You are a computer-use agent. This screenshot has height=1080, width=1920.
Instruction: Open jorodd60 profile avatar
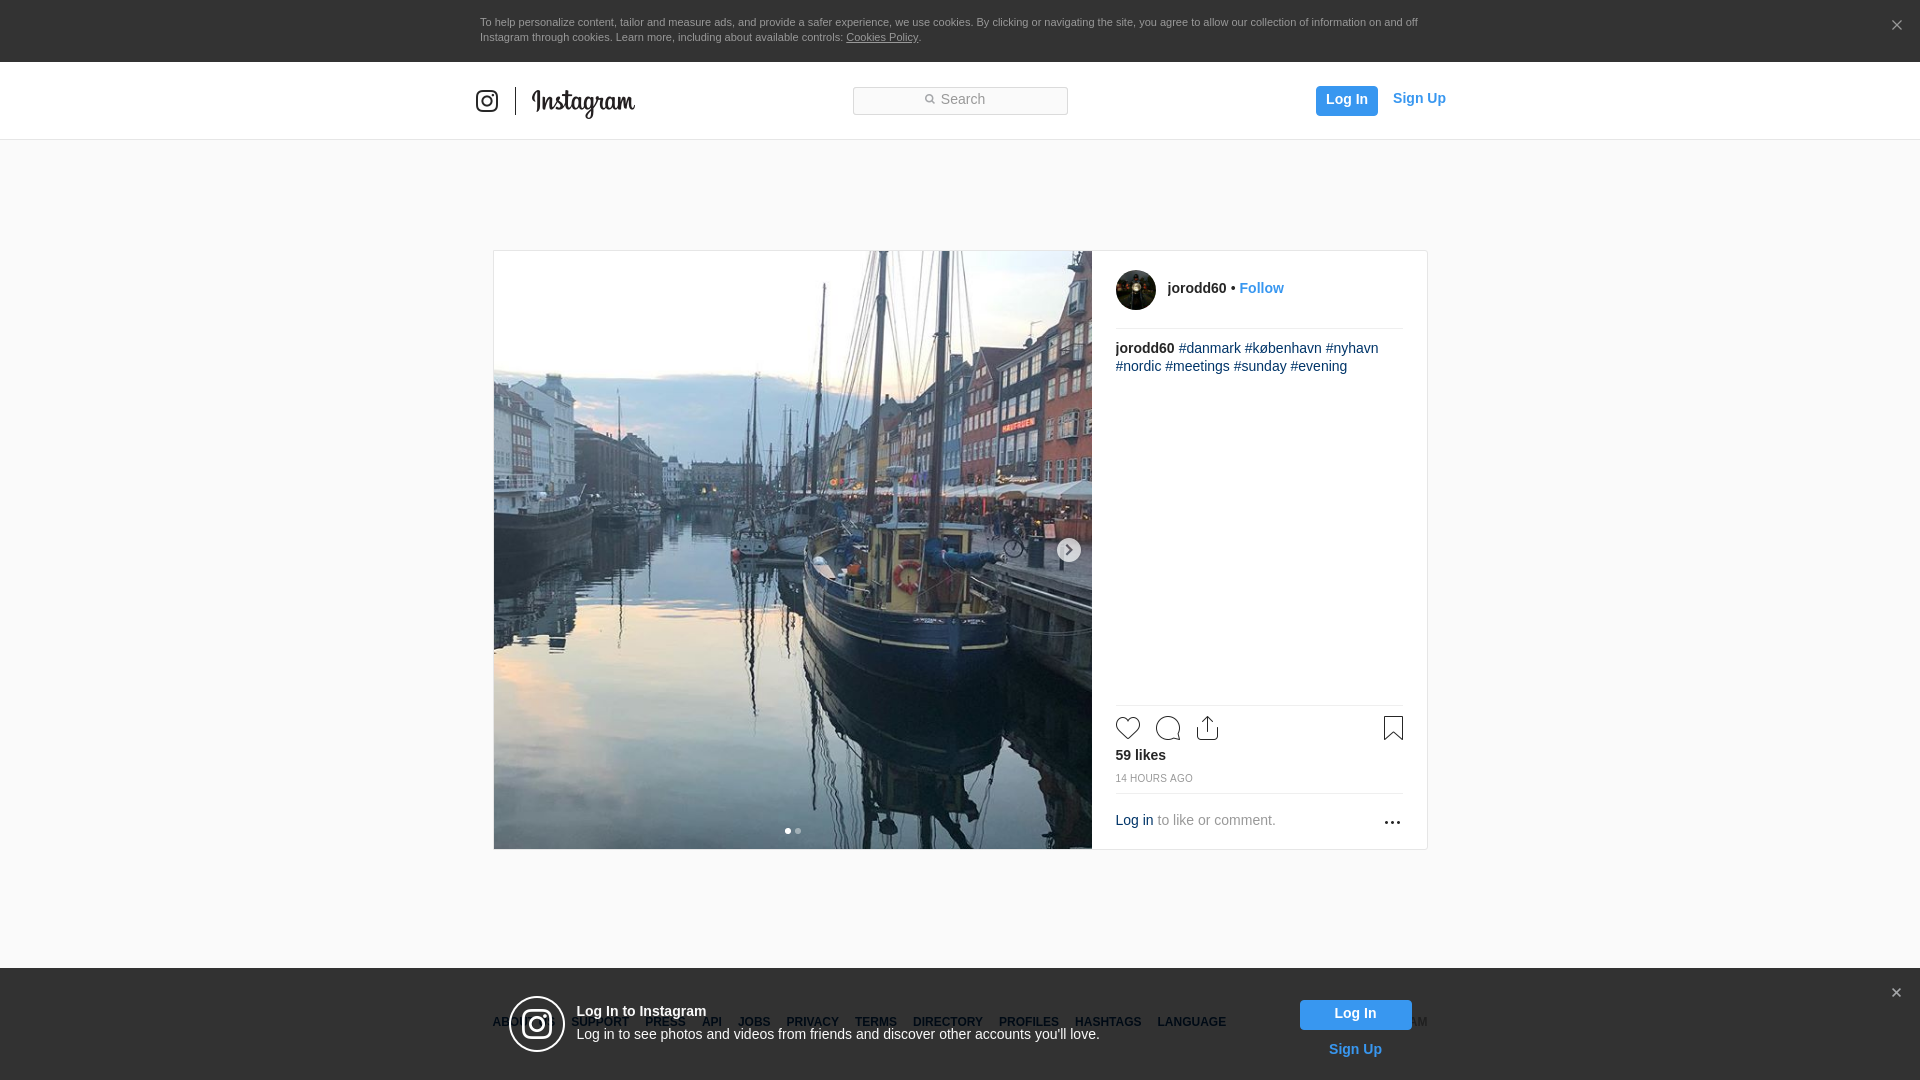point(1135,290)
